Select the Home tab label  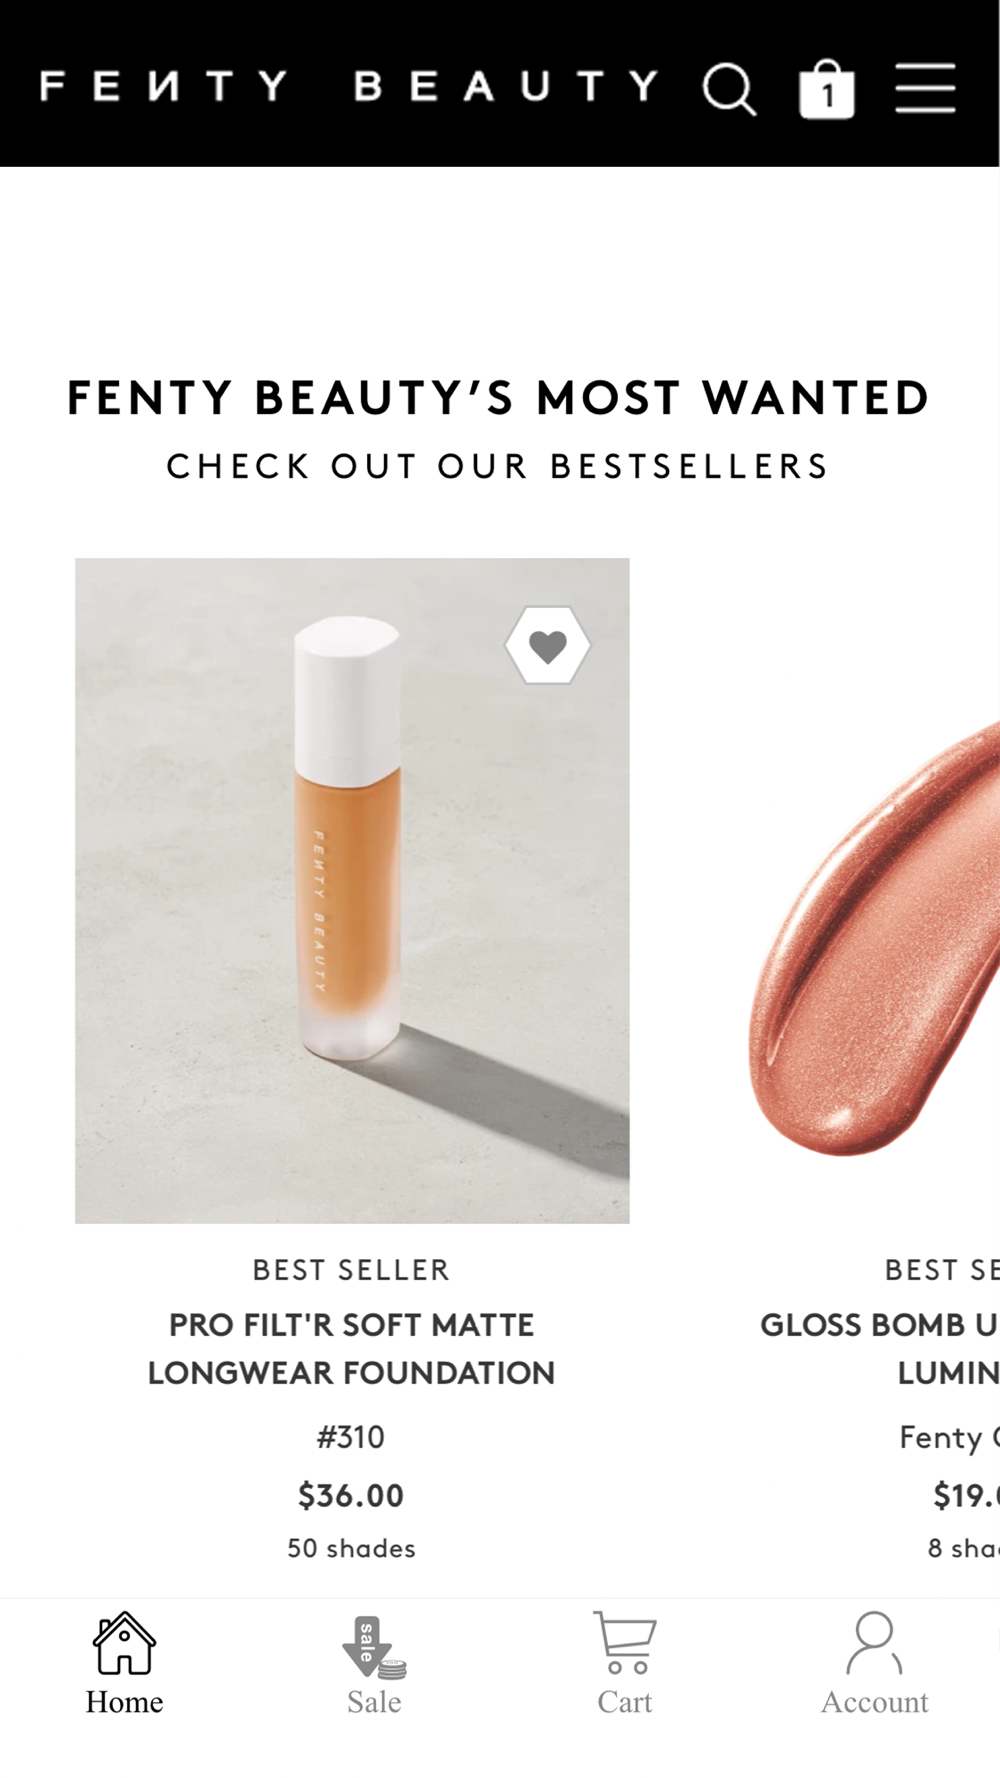[124, 1702]
